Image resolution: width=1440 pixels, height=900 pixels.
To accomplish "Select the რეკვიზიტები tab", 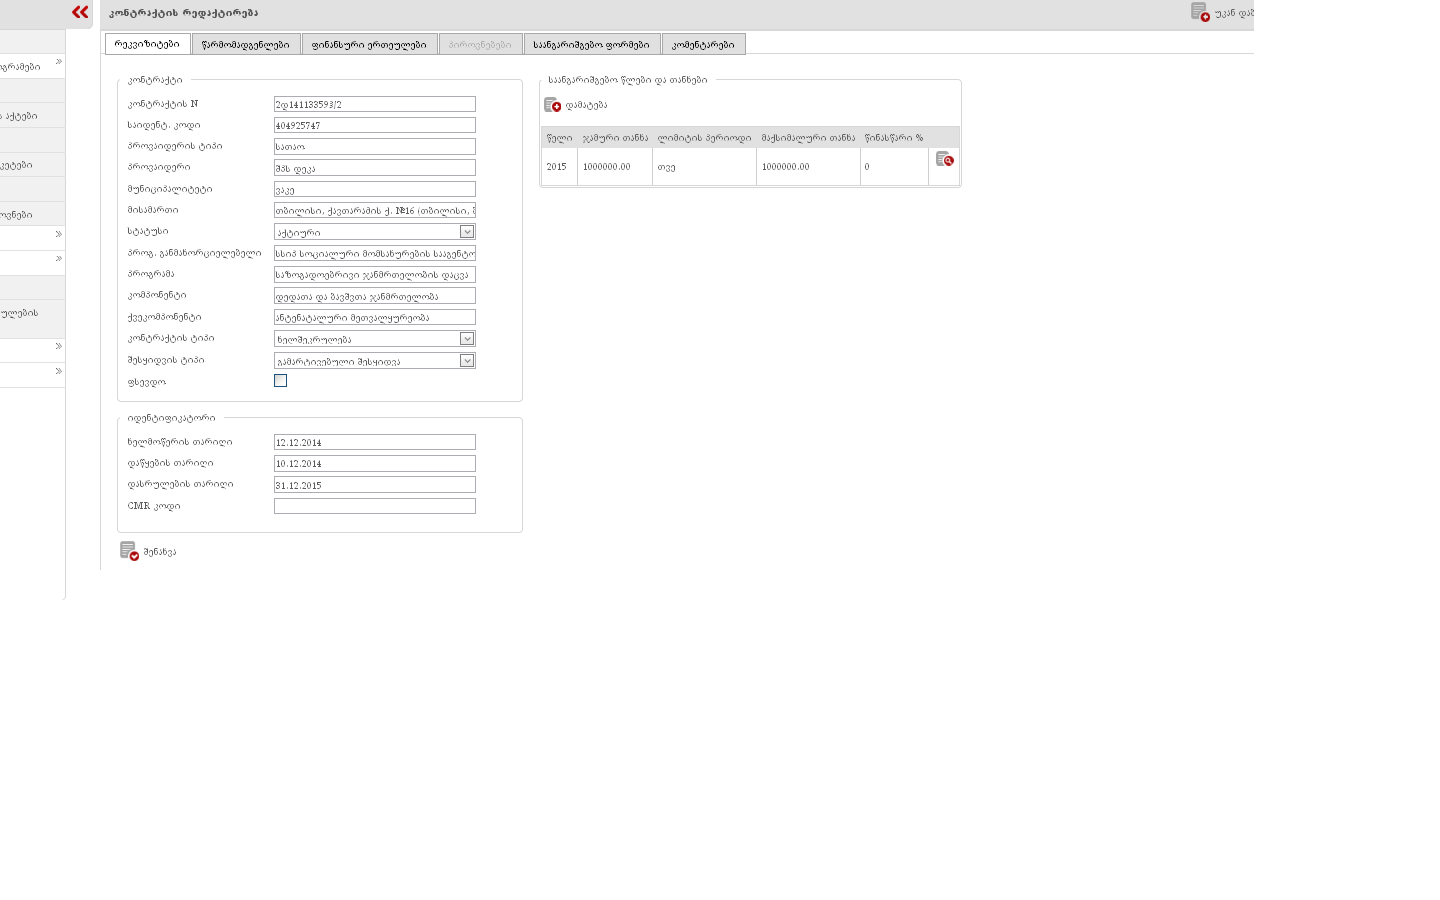I will point(147,44).
